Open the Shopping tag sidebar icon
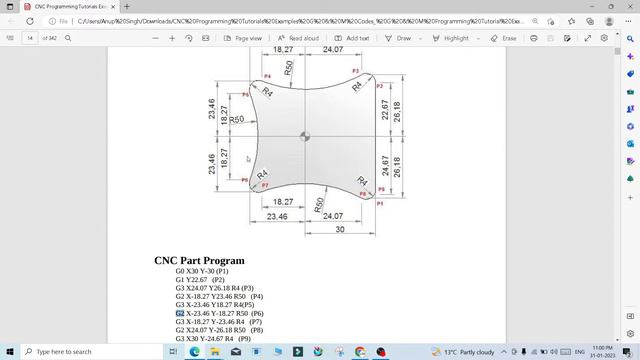 tap(630, 74)
